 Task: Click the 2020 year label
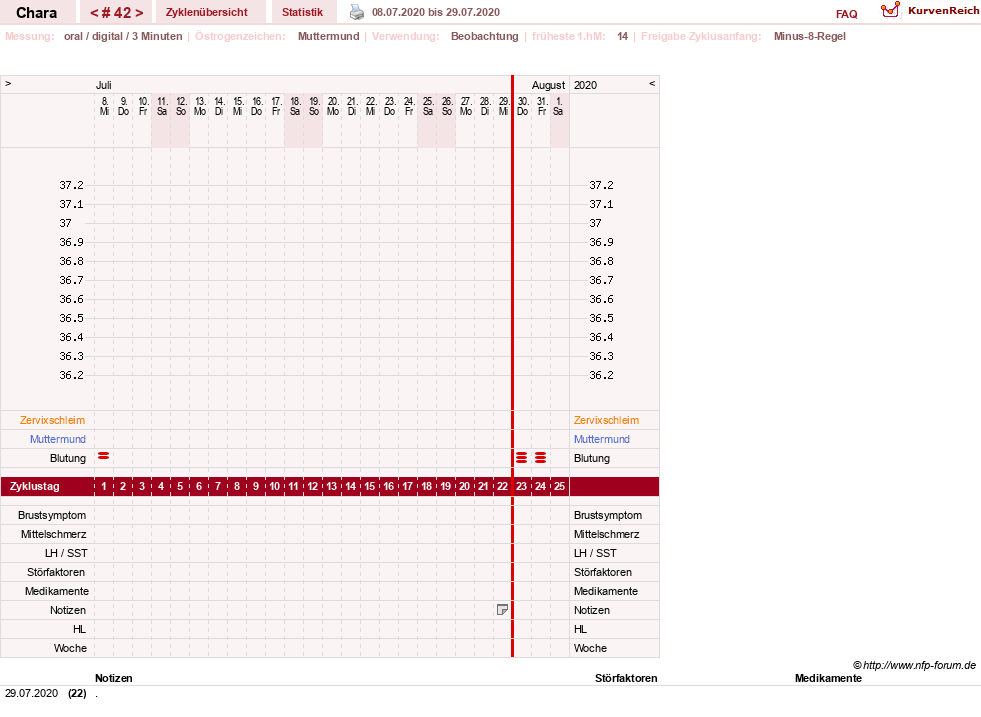point(586,85)
